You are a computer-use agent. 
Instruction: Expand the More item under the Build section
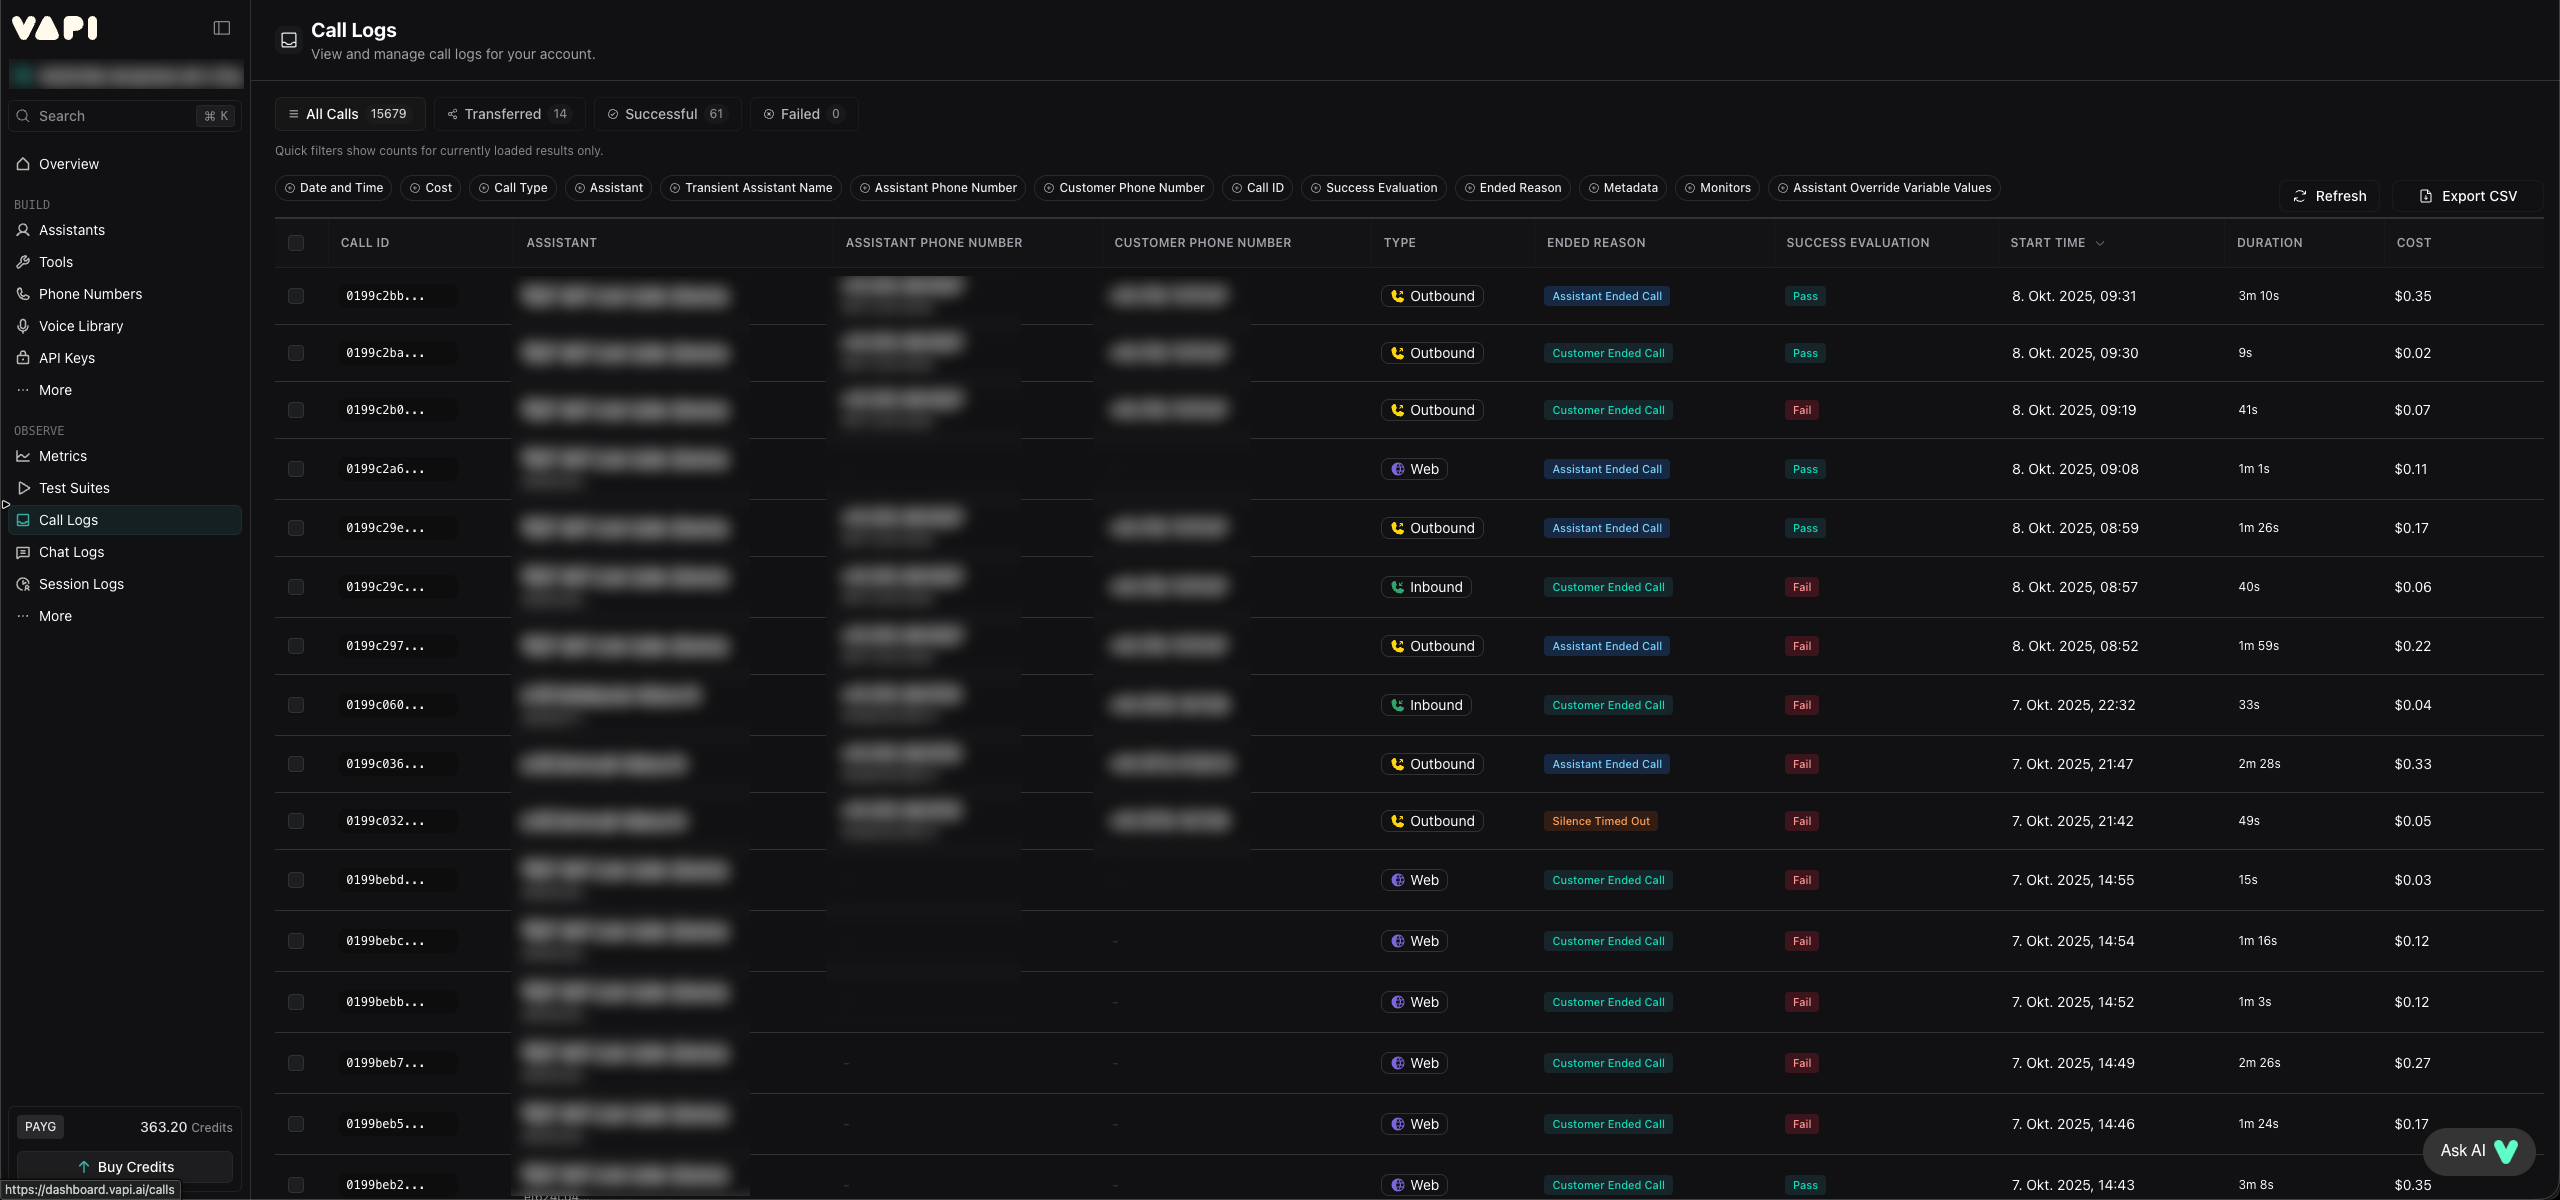click(55, 390)
